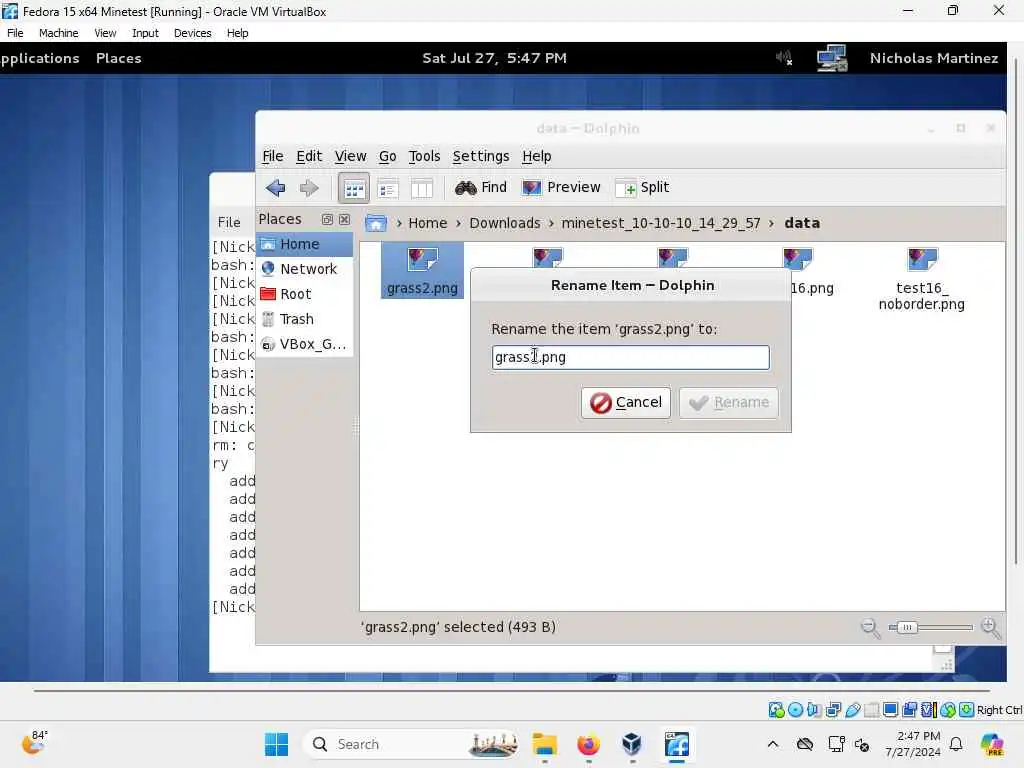Open Dolphin's View menu
The width and height of the screenshot is (1024, 768).
350,156
